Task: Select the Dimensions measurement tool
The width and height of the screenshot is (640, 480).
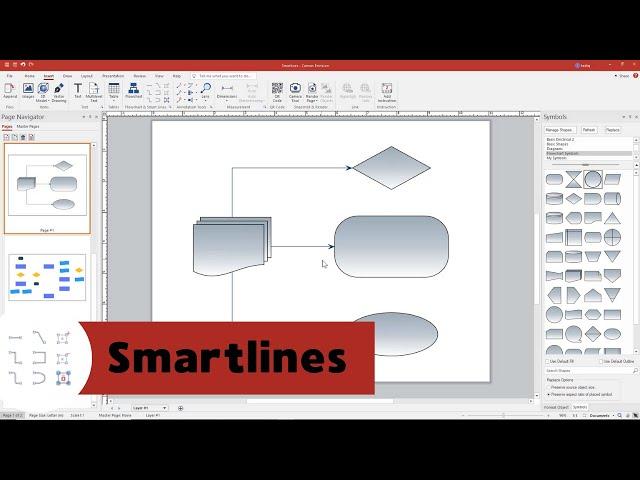Action: pyautogui.click(x=227, y=92)
